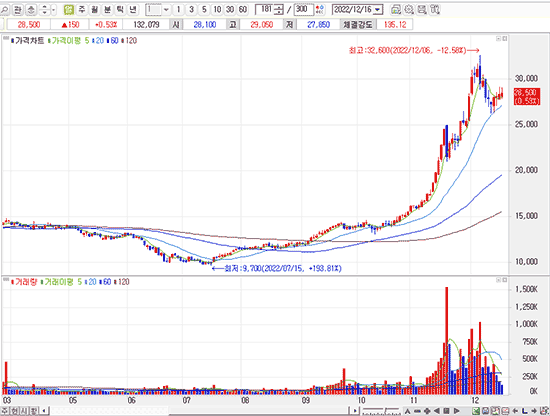Click the rightmost tools icon in top toolbar
Viewport: 550px width, 416px height.
(x=435, y=9)
